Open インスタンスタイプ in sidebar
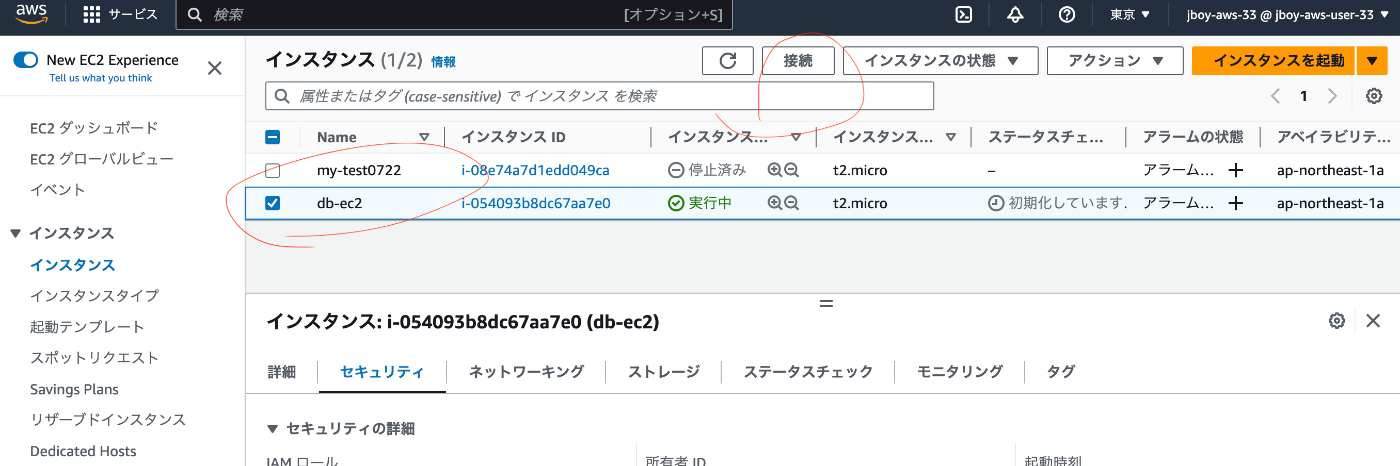The width and height of the screenshot is (1400, 466). pyautogui.click(x=94, y=296)
